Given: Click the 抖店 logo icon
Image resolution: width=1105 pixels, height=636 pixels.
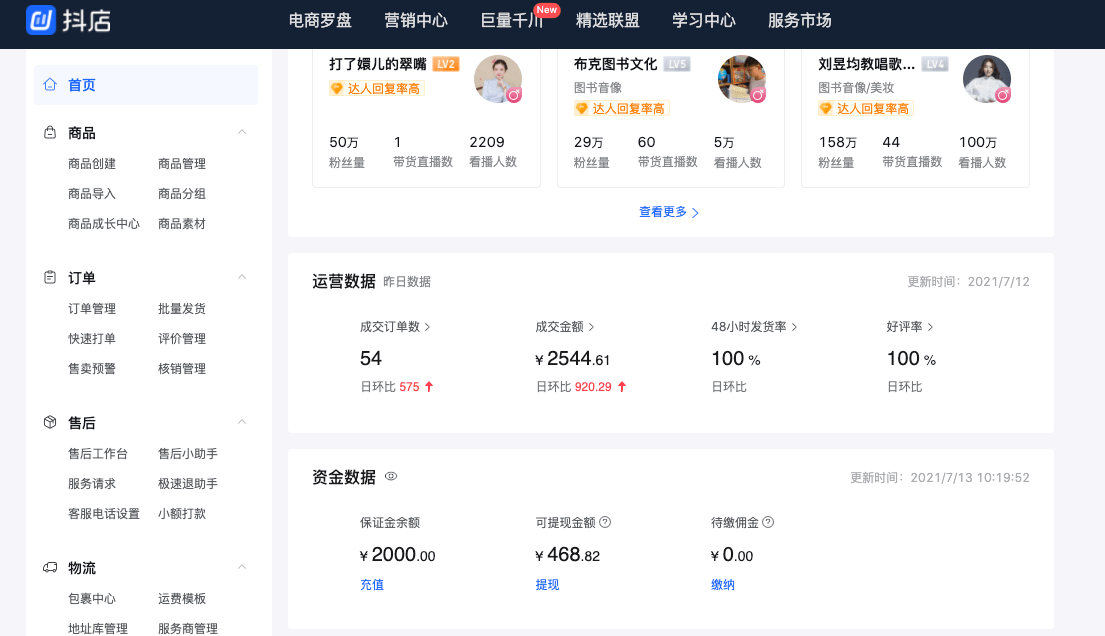Looking at the screenshot, I should (42, 20).
